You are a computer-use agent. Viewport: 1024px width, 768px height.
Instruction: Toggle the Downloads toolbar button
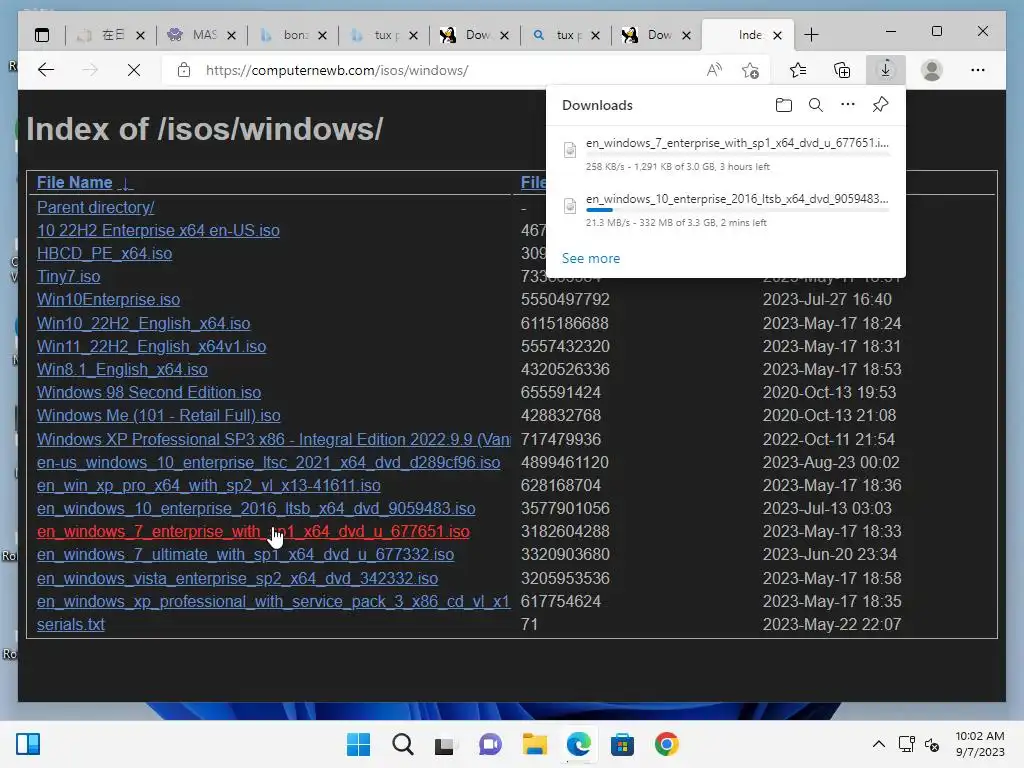coord(886,70)
